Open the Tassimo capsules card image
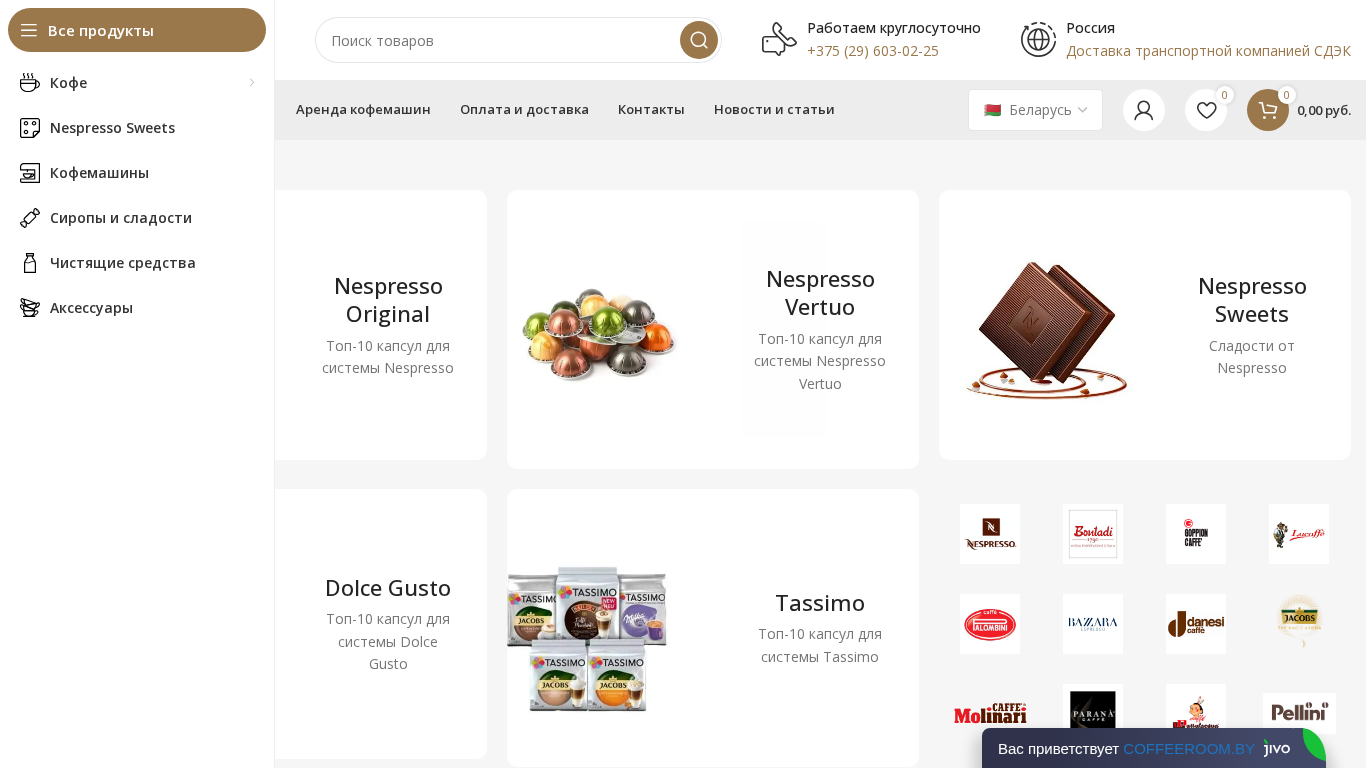 [x=587, y=639]
